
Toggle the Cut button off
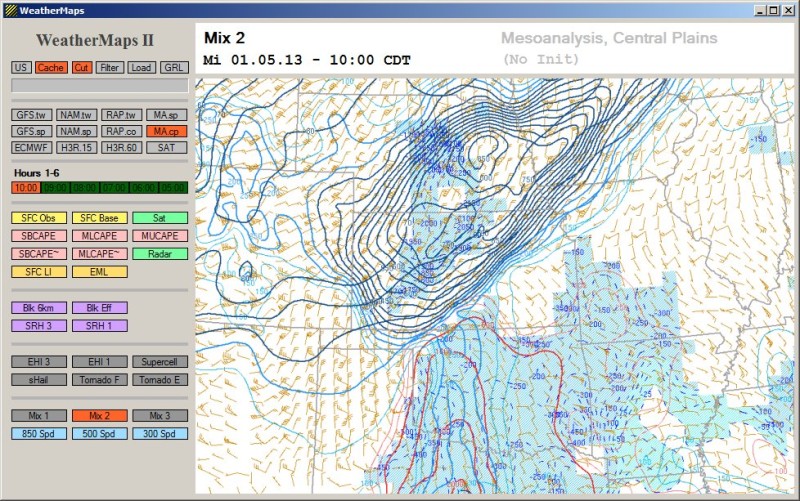pos(81,67)
